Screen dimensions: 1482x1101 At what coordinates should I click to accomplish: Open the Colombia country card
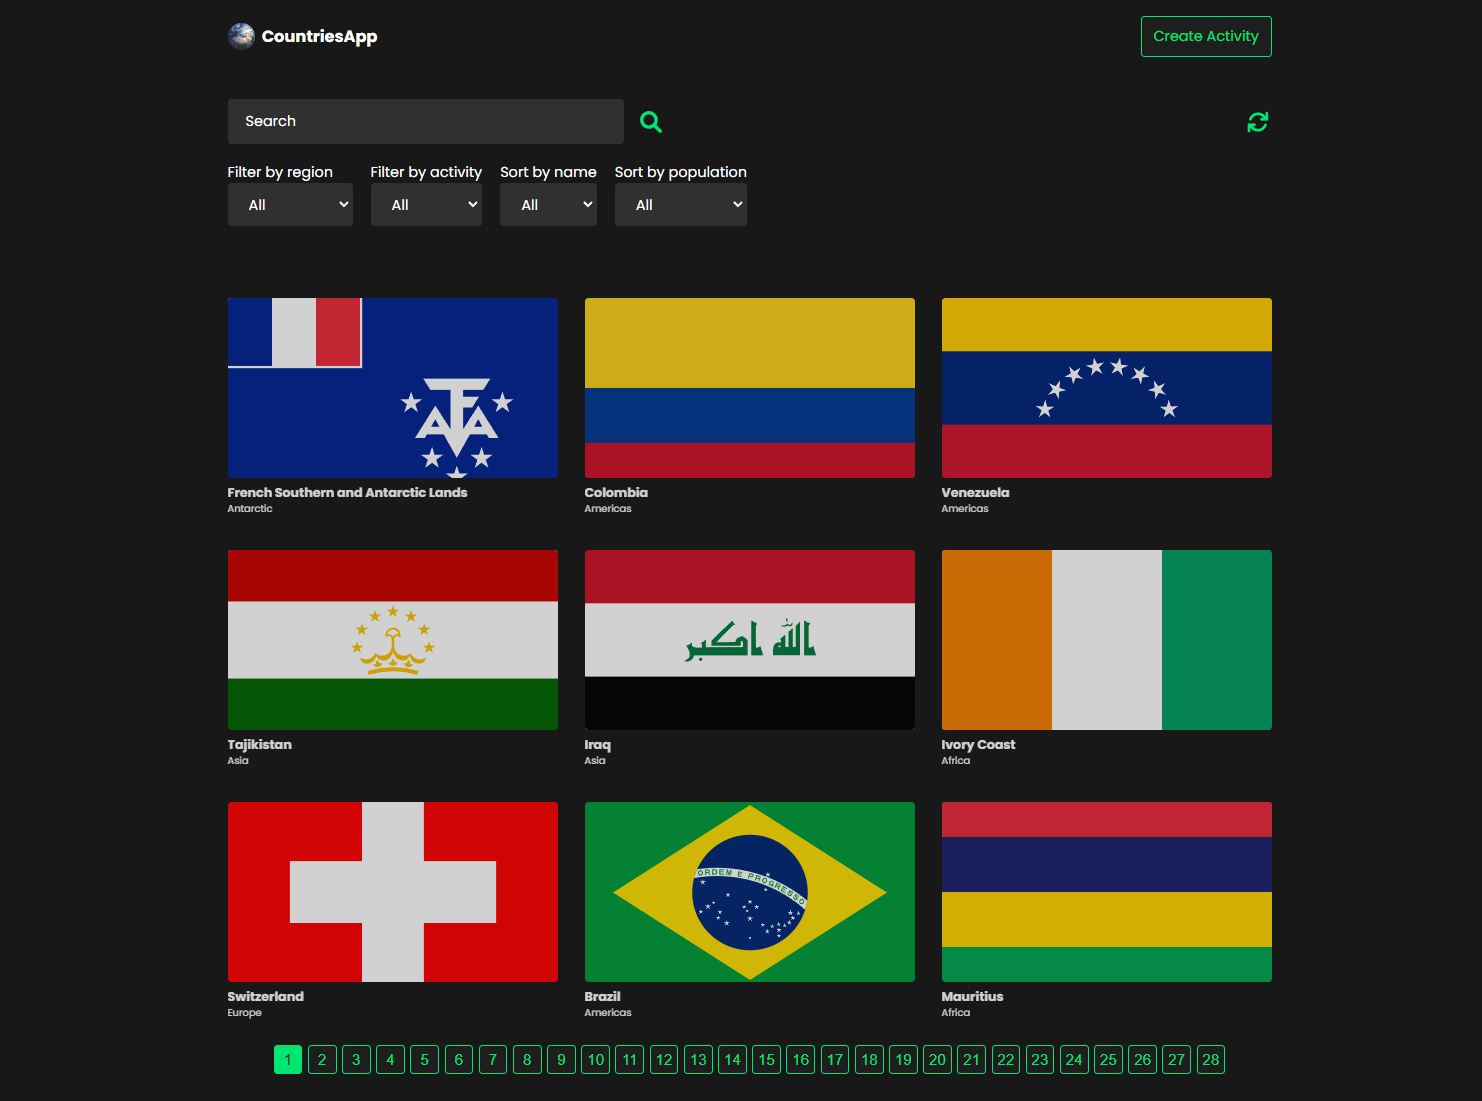click(x=749, y=388)
